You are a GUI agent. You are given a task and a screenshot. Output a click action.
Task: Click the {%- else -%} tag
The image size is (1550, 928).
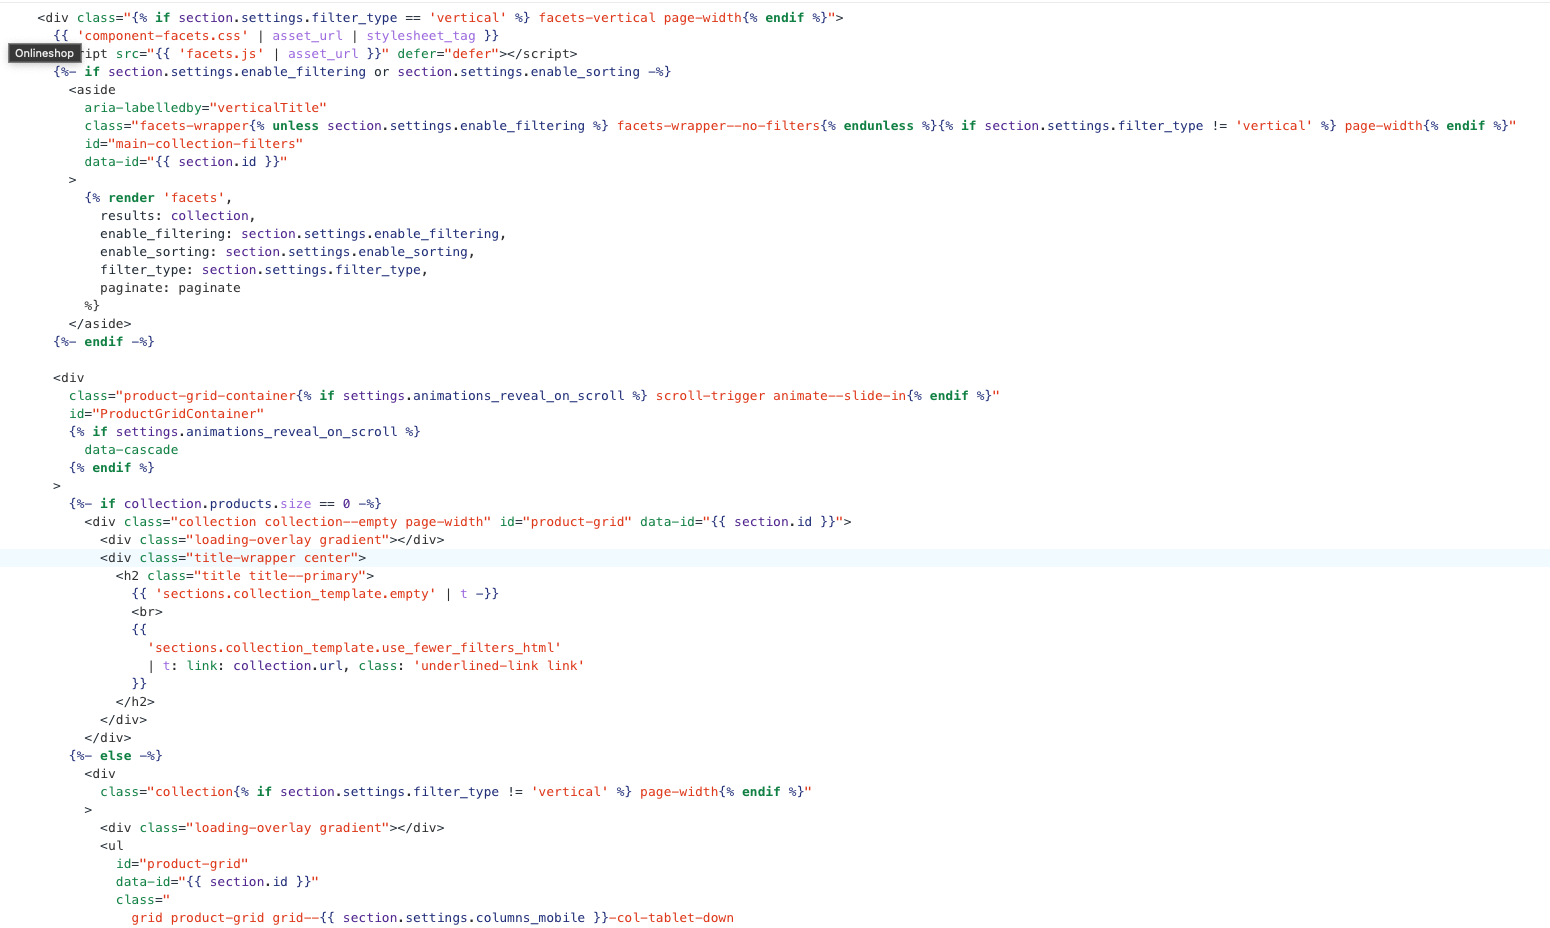(x=115, y=756)
